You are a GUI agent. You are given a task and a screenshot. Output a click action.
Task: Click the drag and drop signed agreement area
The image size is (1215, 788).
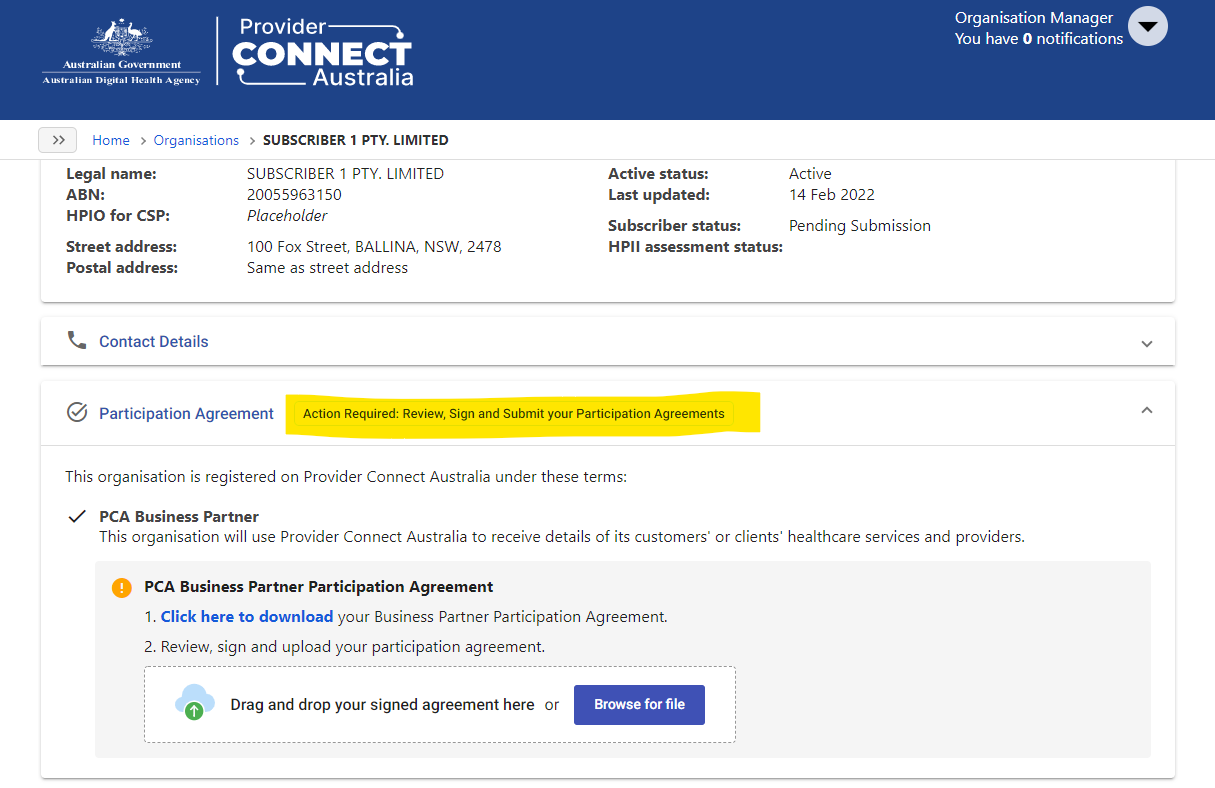385,704
